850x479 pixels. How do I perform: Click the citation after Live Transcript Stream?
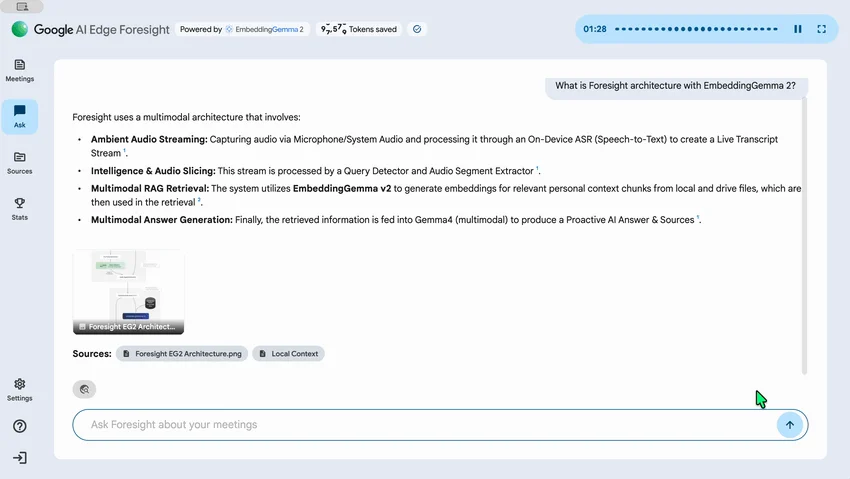pyautogui.click(x=124, y=151)
